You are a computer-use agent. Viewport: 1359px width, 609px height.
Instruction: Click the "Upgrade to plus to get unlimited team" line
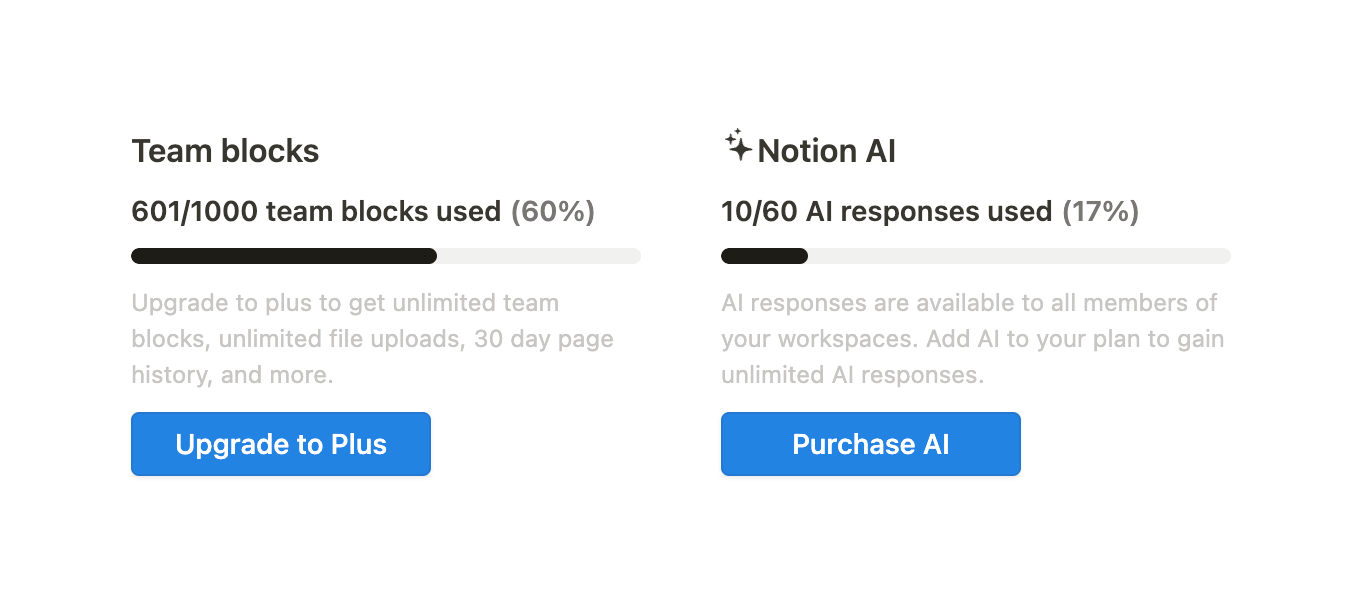point(345,303)
